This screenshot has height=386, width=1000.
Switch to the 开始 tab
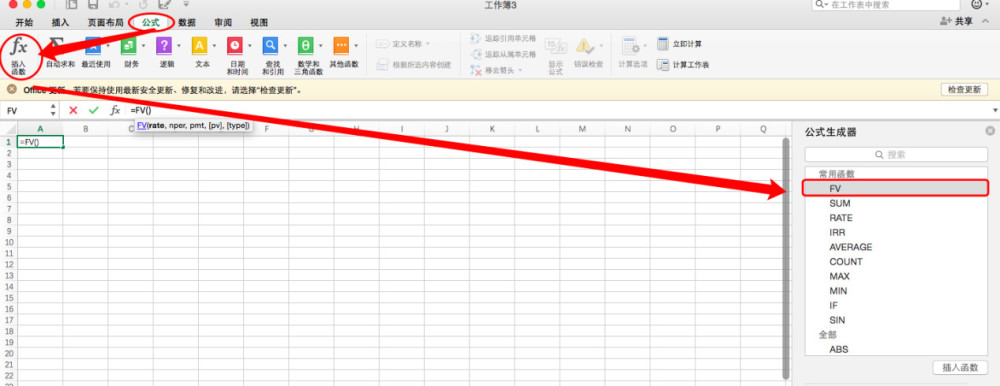coord(24,22)
